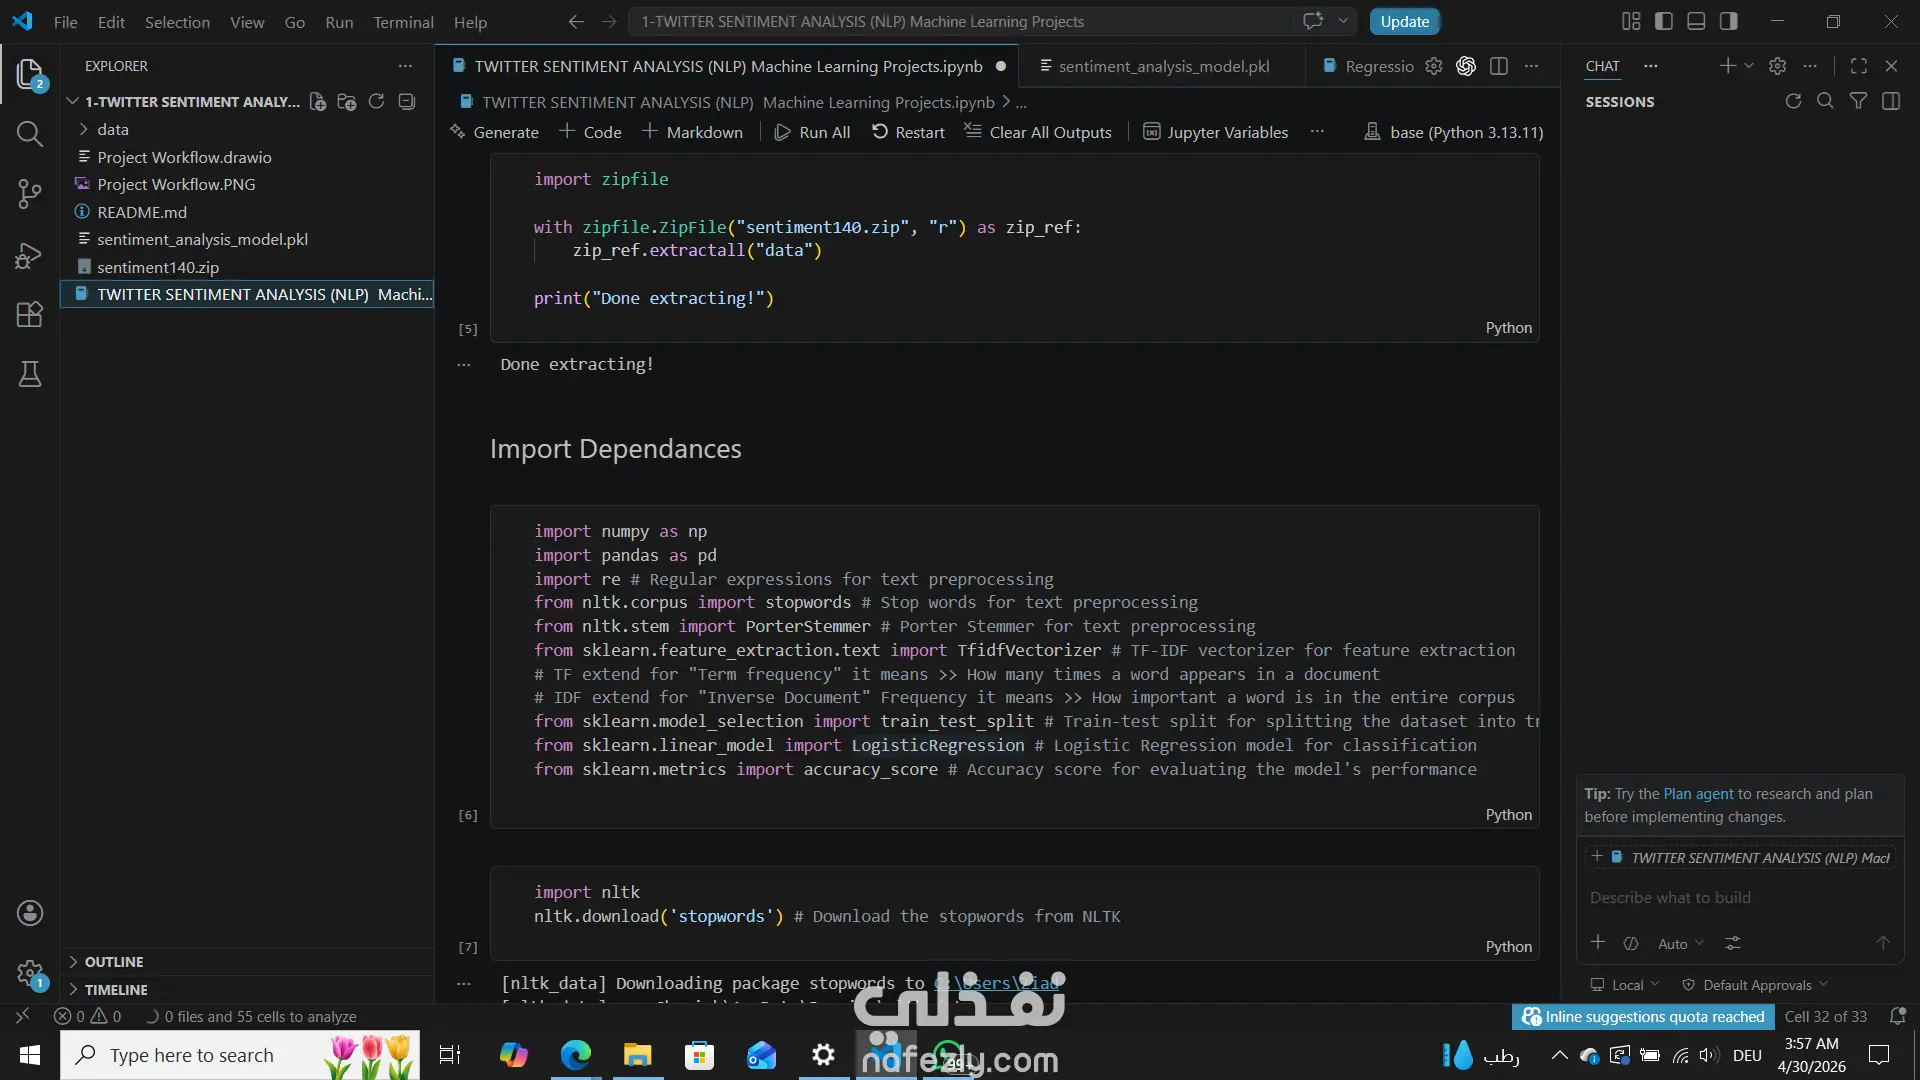Open the Selection menu

click(177, 22)
